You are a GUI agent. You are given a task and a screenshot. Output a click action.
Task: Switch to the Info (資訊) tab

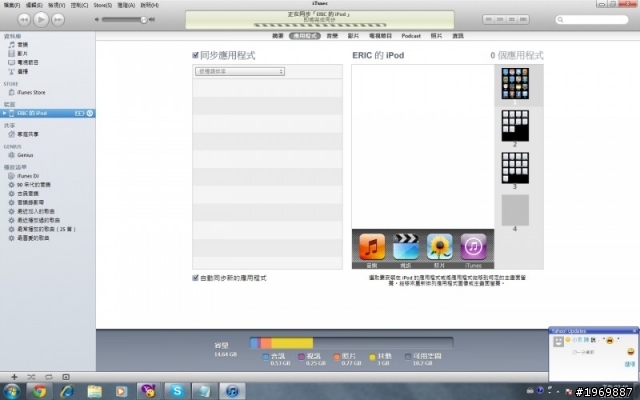click(458, 36)
